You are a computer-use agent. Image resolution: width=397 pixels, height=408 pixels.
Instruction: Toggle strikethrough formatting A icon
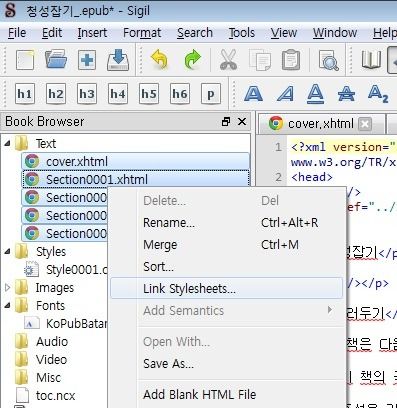pyautogui.click(x=346, y=93)
